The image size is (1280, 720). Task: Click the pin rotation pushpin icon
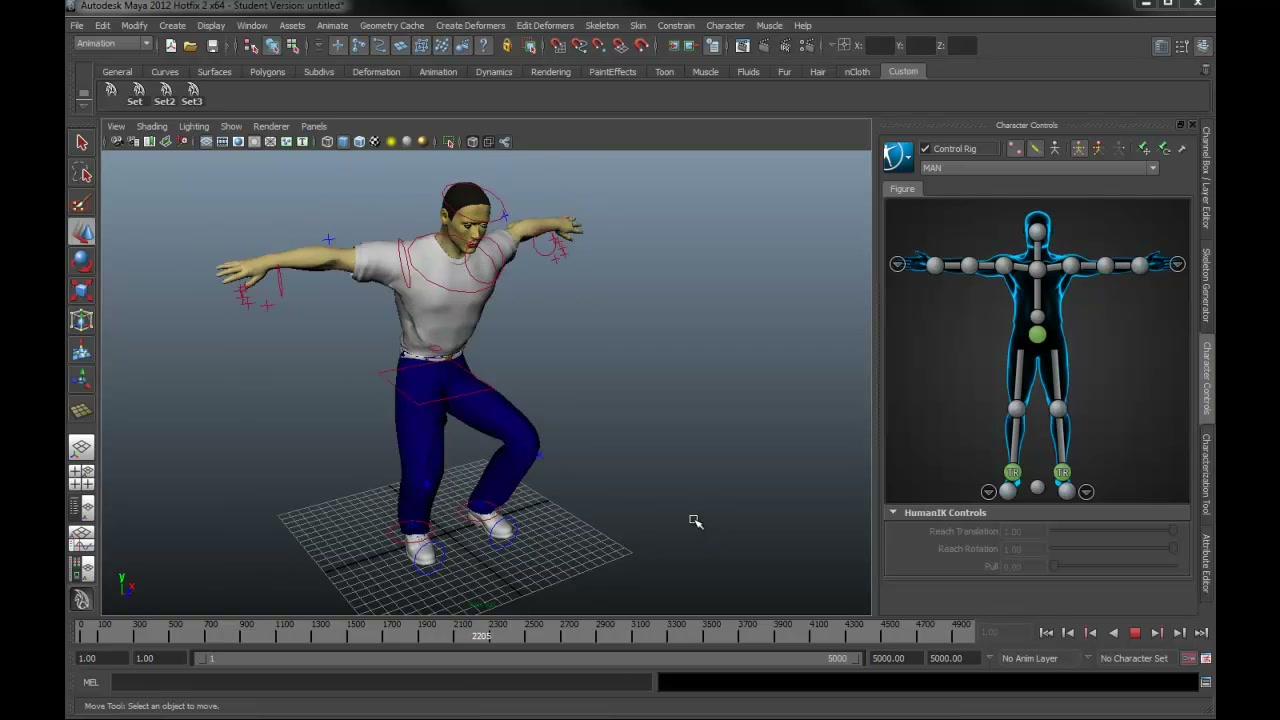point(1164,149)
